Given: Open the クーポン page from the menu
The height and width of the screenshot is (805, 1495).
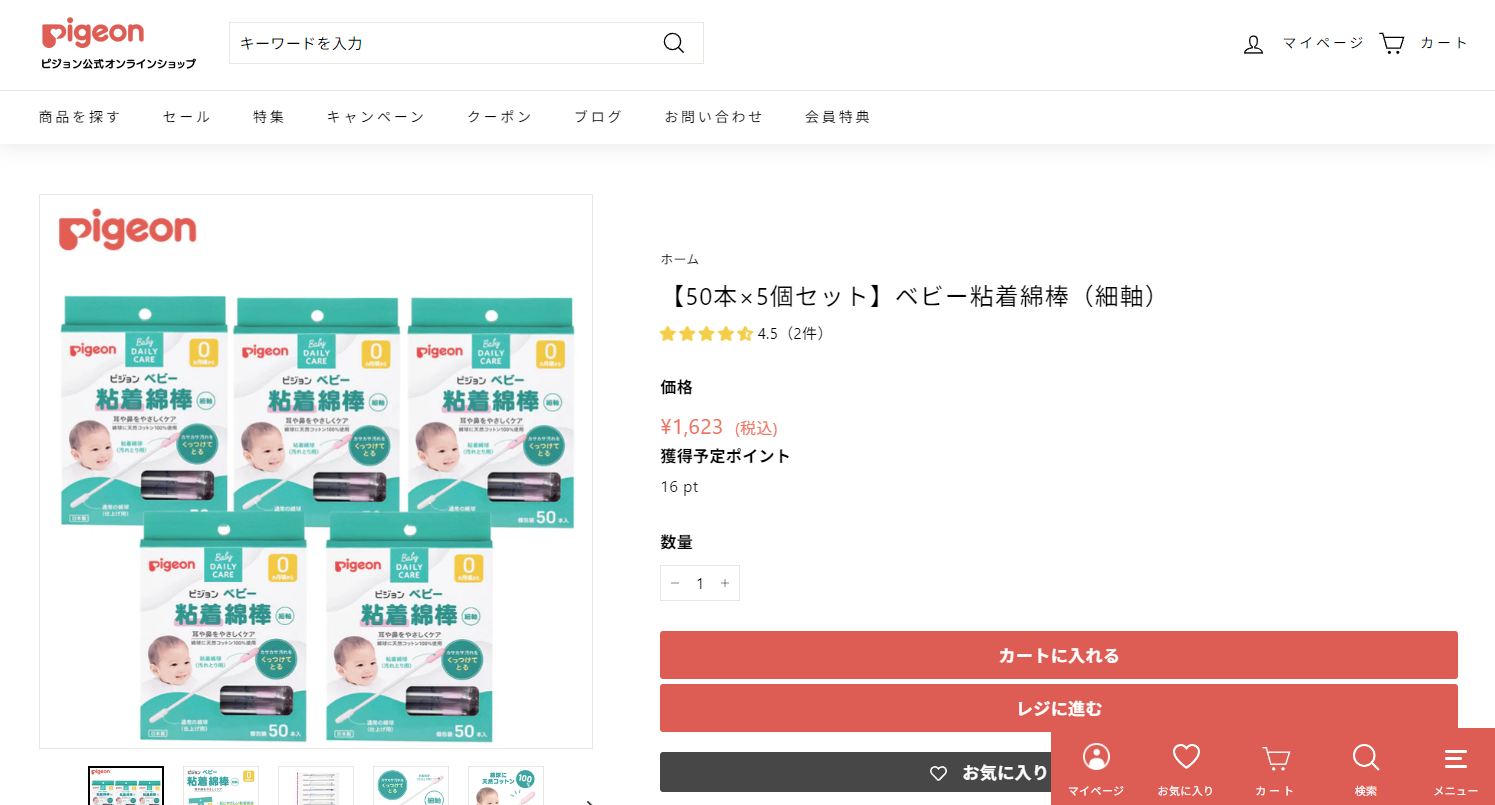Looking at the screenshot, I should click(499, 116).
